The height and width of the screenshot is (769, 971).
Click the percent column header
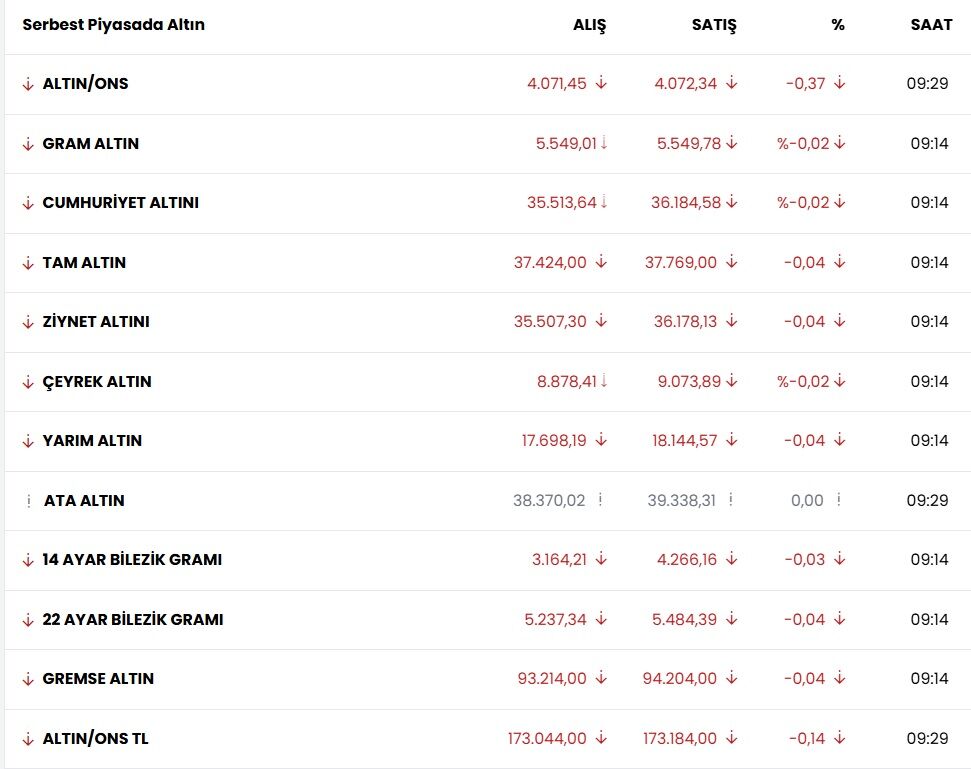pyautogui.click(x=838, y=25)
